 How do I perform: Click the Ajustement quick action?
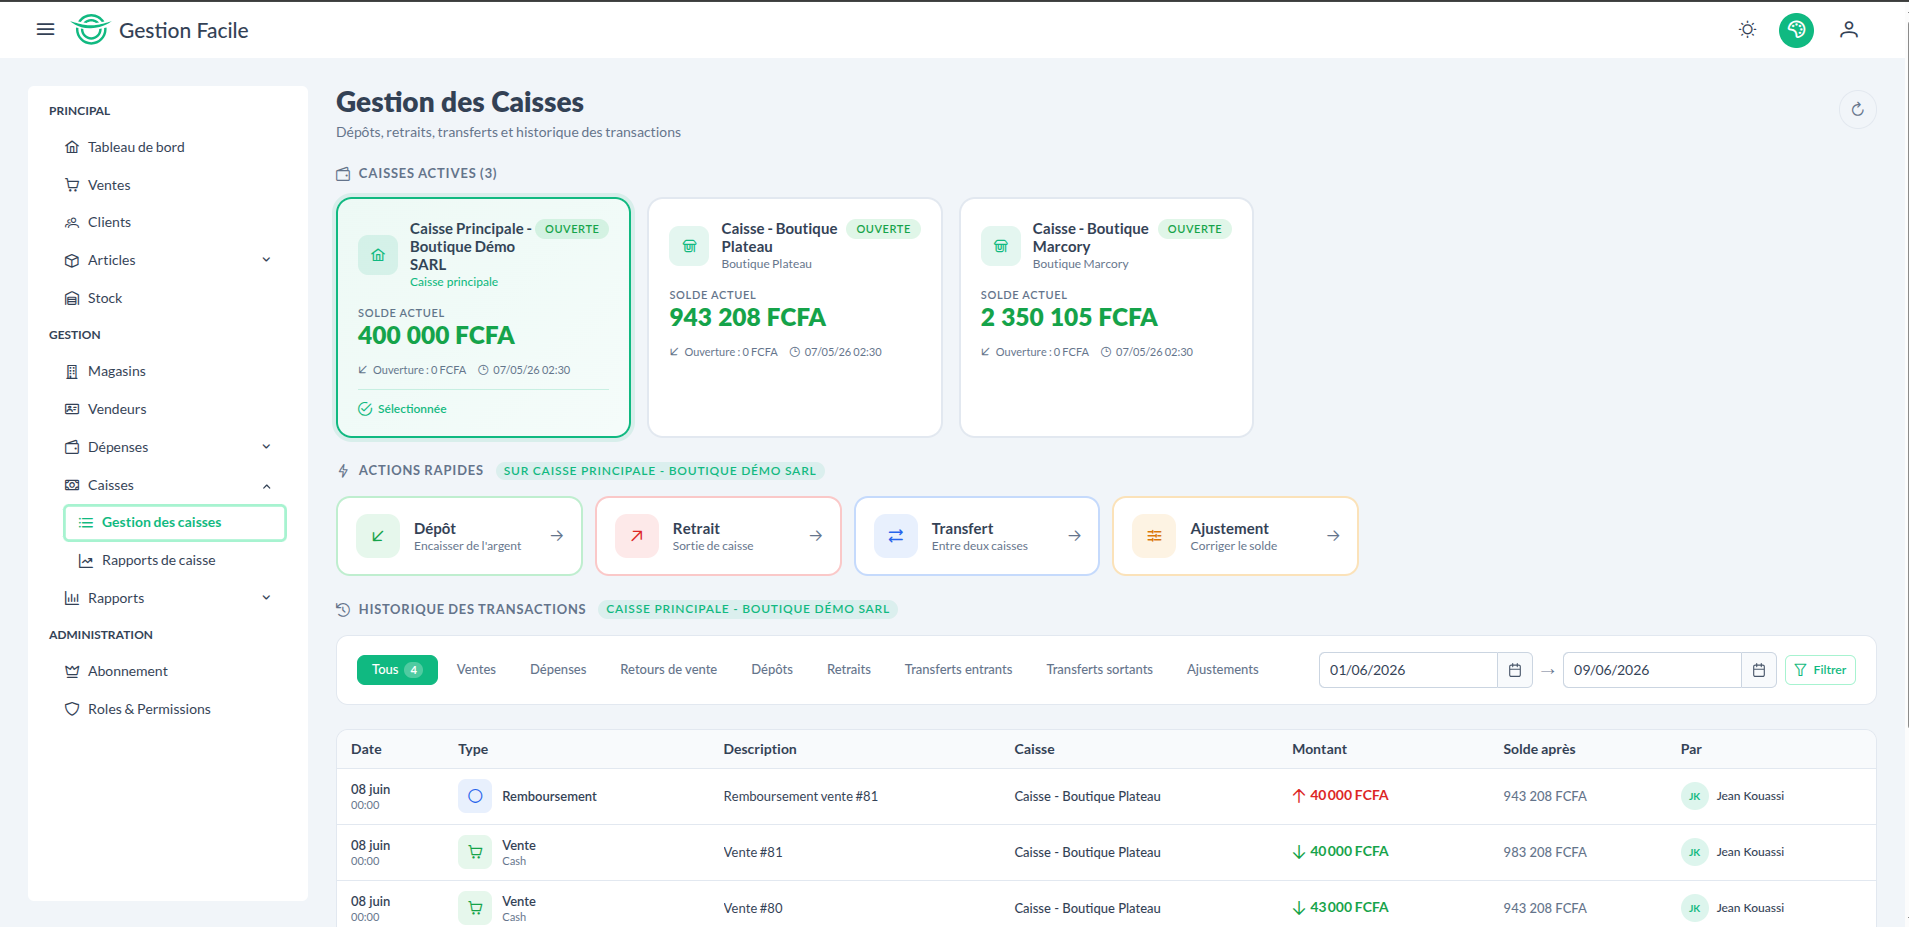(x=1235, y=536)
